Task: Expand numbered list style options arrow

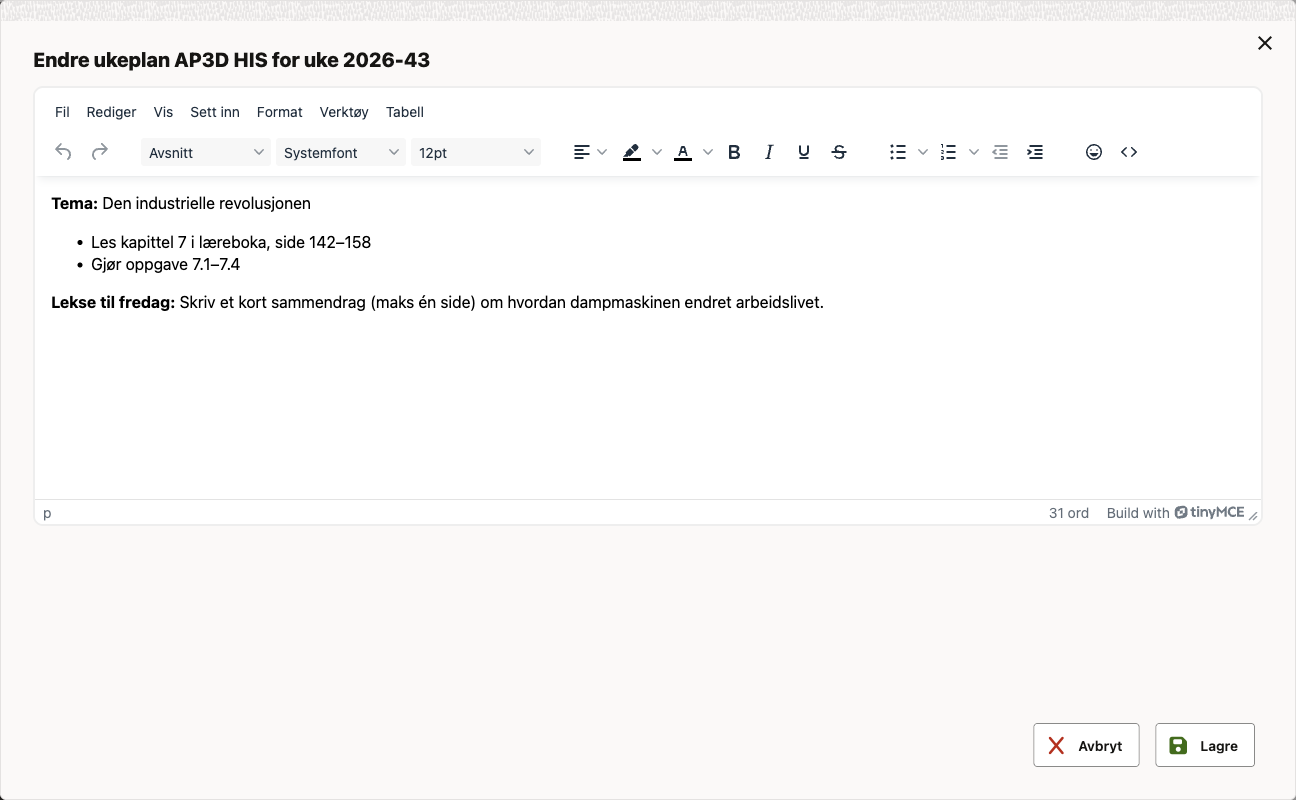Action: click(x=974, y=152)
